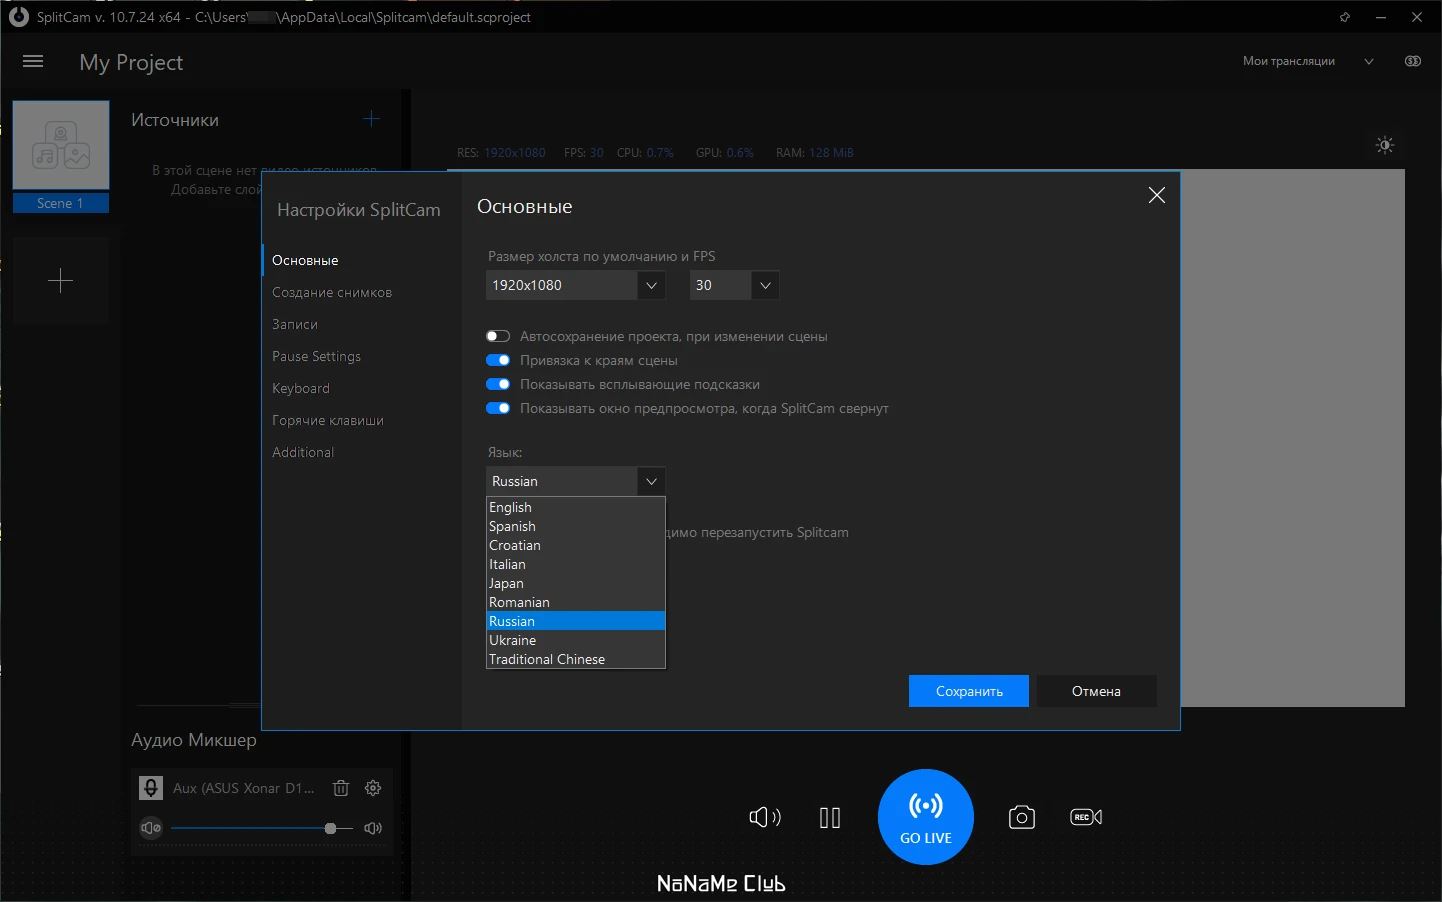The image size is (1442, 902).
Task: Click the microphone icon of the Aux source
Action: [x=151, y=788]
